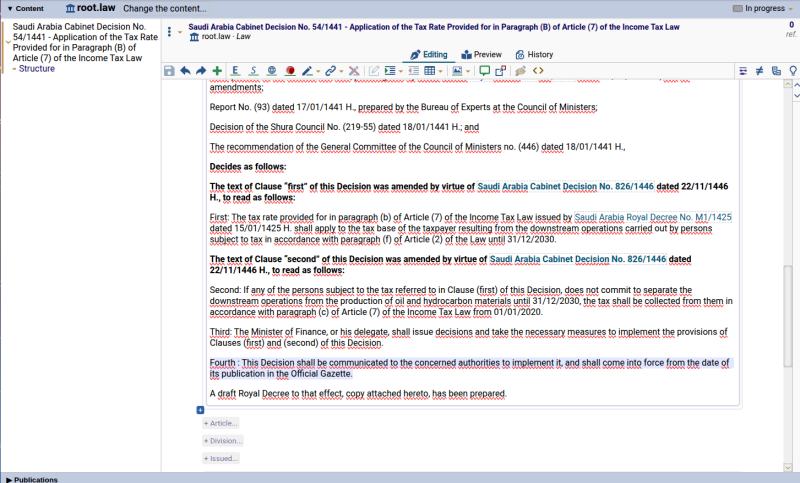Open the small arrow beside the document title
800x483 pixels.
(180, 32)
